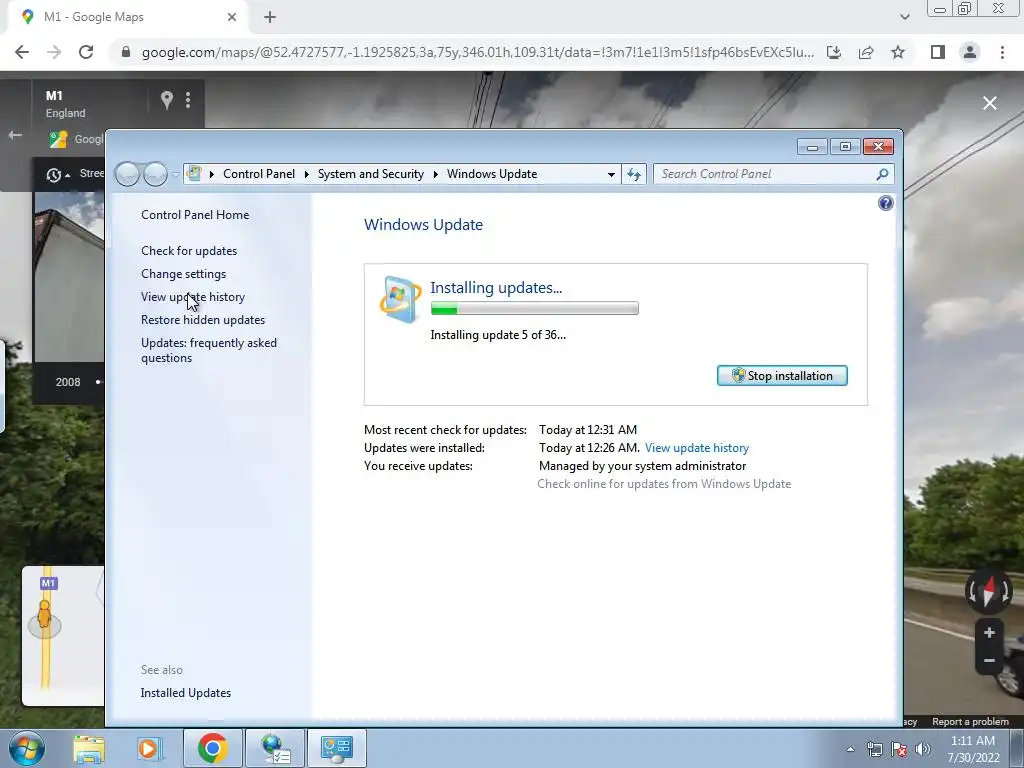1024x768 pixels.
Task: Go to Control Panel Home
Action: (x=195, y=215)
